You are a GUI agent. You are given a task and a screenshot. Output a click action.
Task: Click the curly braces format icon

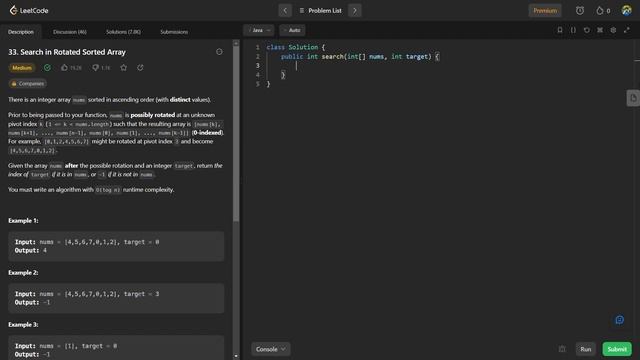[573, 30]
